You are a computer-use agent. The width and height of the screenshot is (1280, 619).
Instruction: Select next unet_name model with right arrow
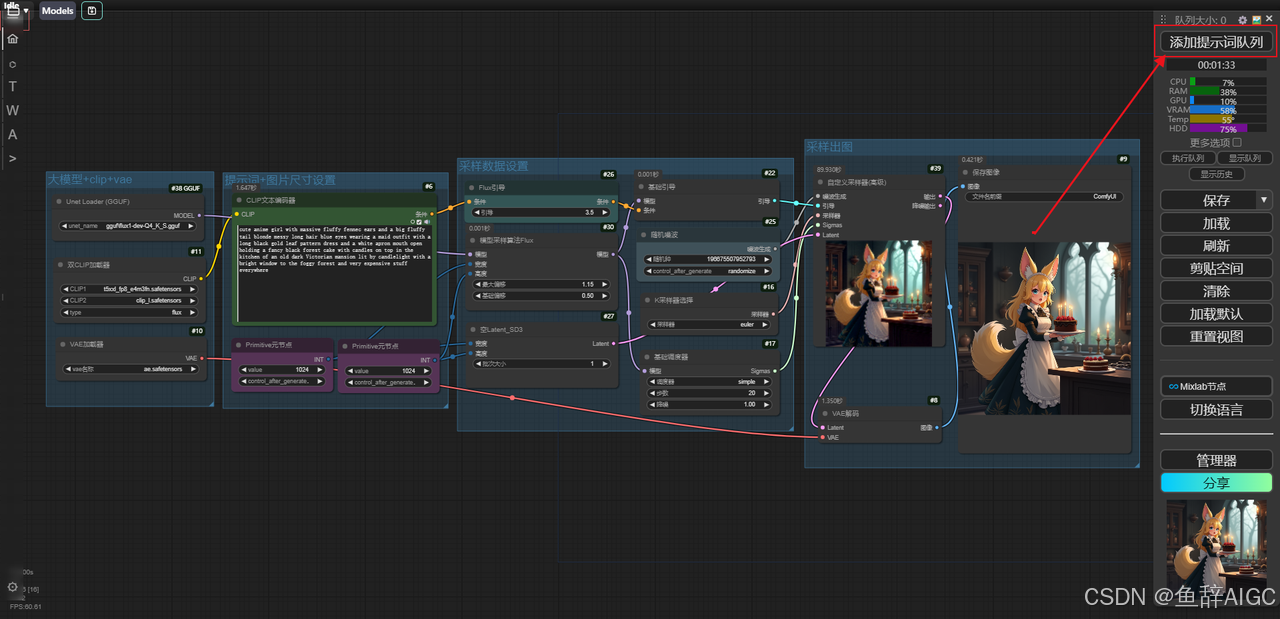click(192, 226)
